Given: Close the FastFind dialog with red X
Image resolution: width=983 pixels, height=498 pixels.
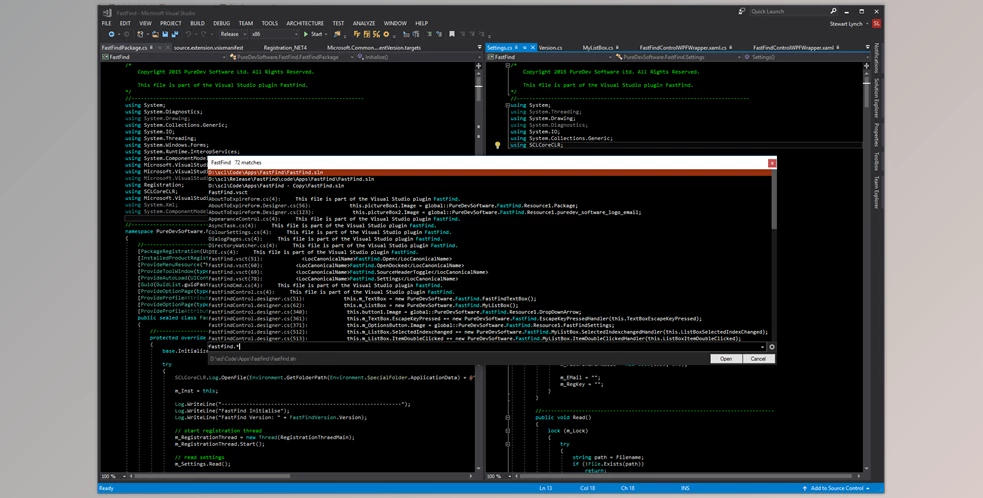Looking at the screenshot, I should coord(772,163).
